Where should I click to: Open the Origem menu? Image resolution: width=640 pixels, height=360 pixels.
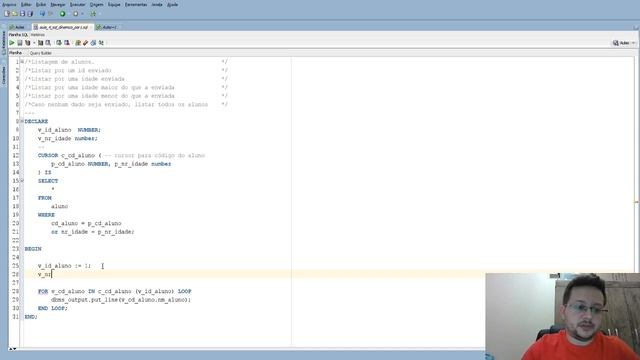[x=97, y=4]
